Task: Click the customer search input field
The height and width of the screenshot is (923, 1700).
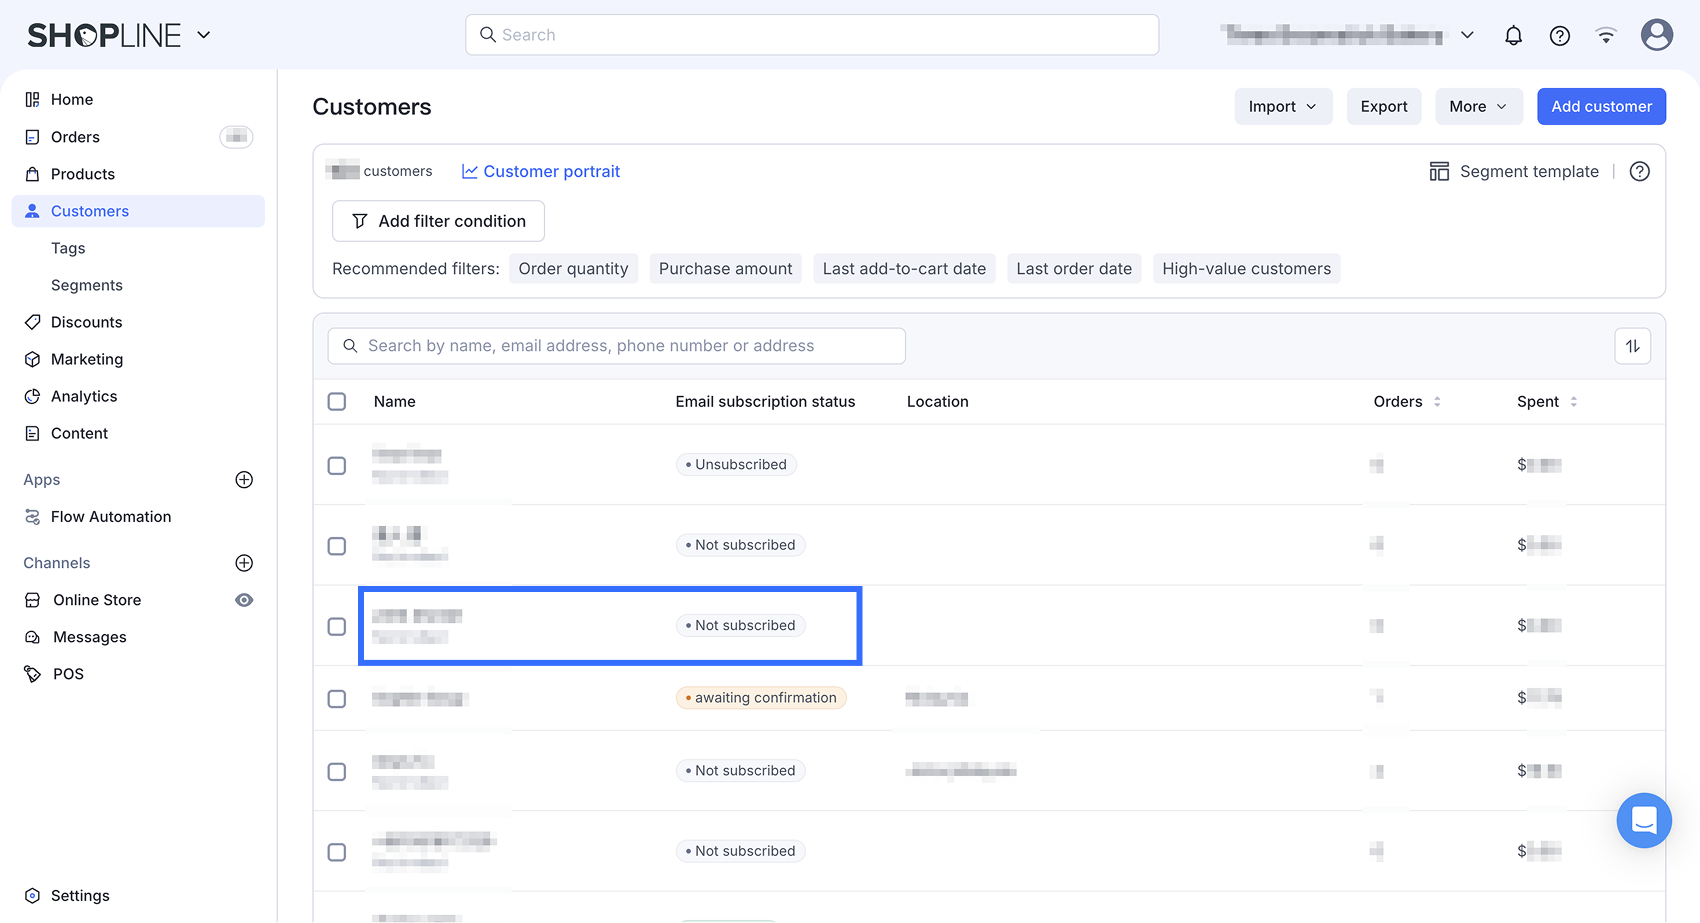Action: point(617,346)
